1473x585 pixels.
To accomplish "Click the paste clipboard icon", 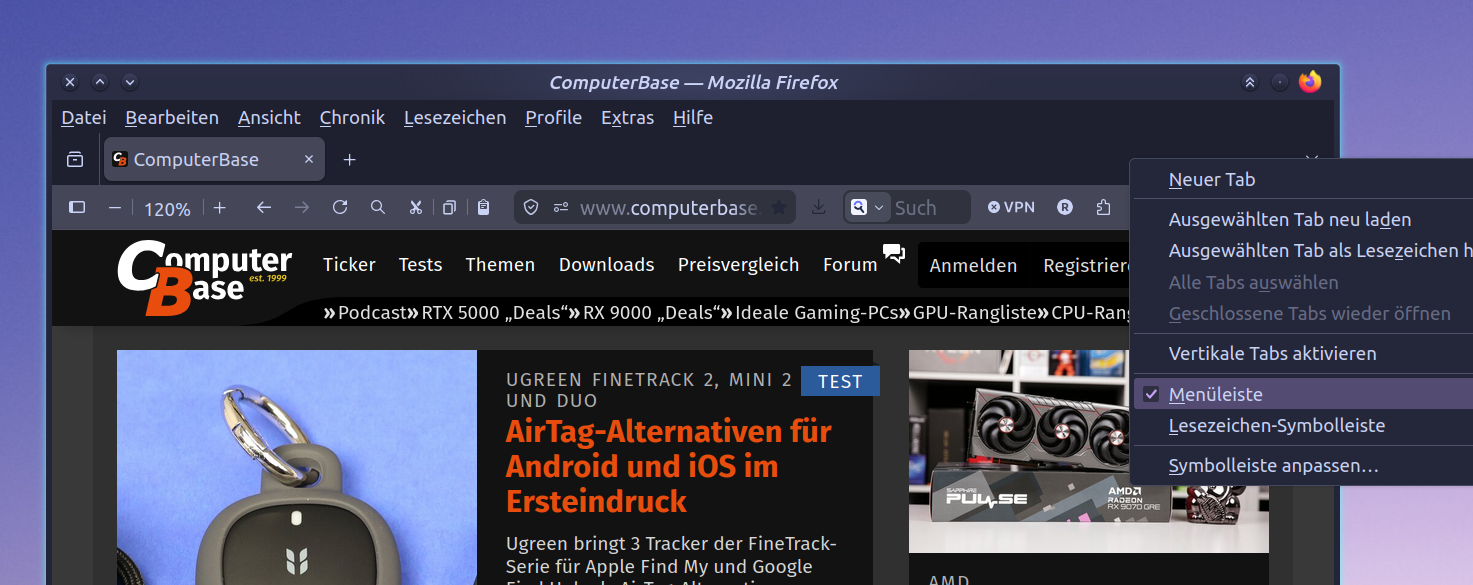I will pos(484,208).
